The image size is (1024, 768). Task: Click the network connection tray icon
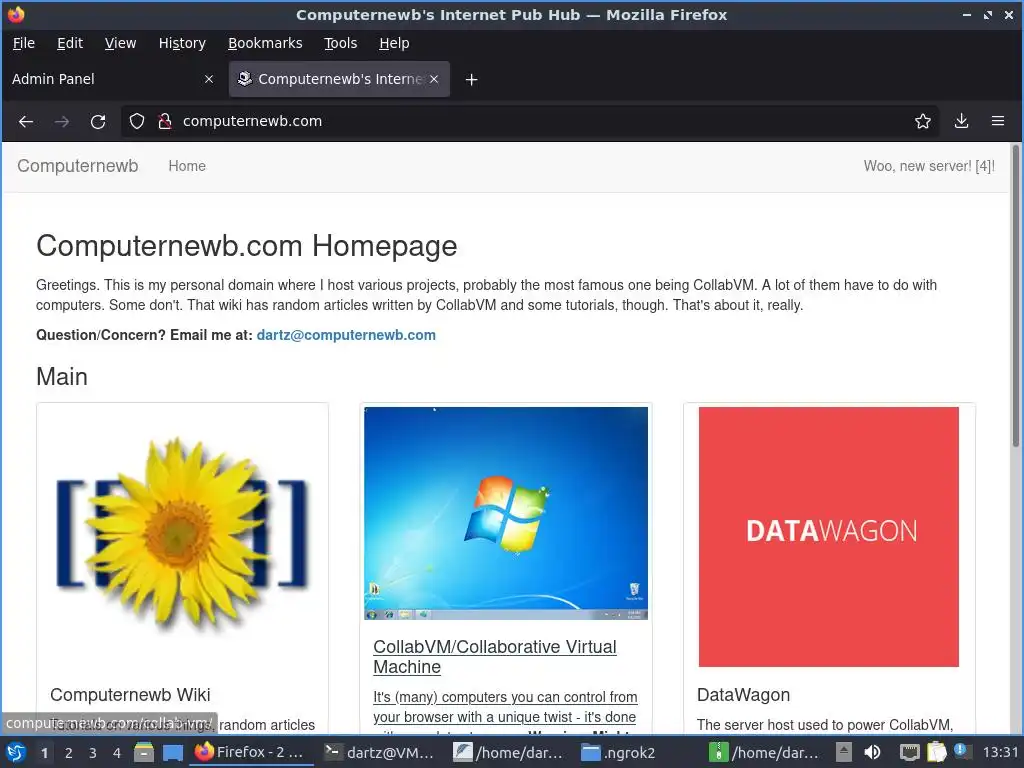(x=909, y=752)
